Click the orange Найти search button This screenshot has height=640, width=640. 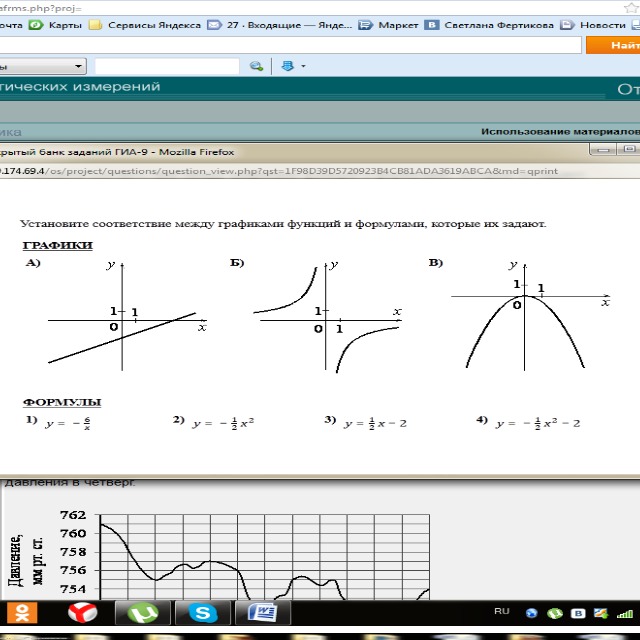click(x=613, y=45)
